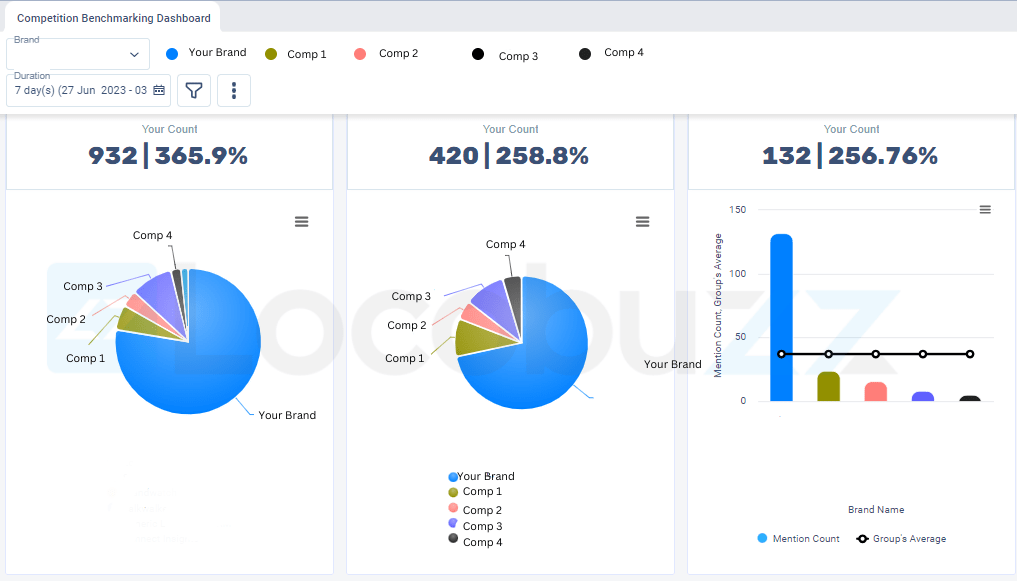Open the Duration date range field
1017x581 pixels.
coord(88,90)
